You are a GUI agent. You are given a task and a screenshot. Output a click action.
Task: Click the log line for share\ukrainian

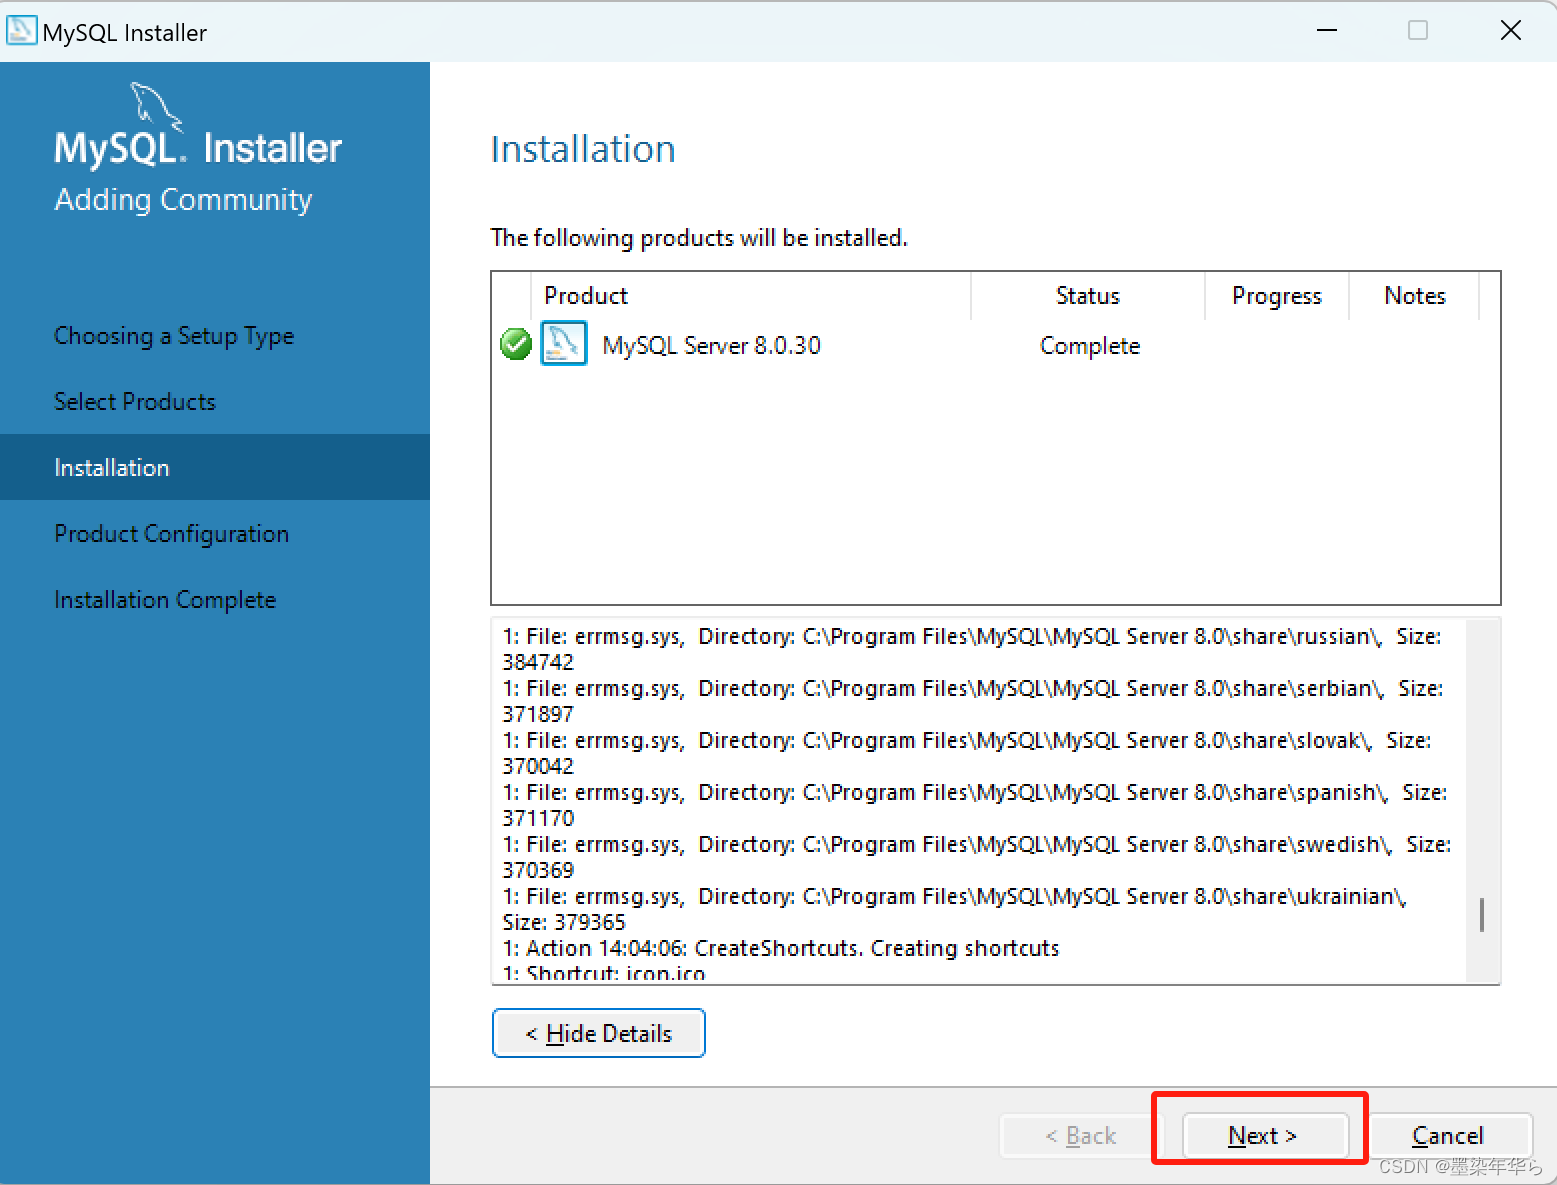(955, 909)
